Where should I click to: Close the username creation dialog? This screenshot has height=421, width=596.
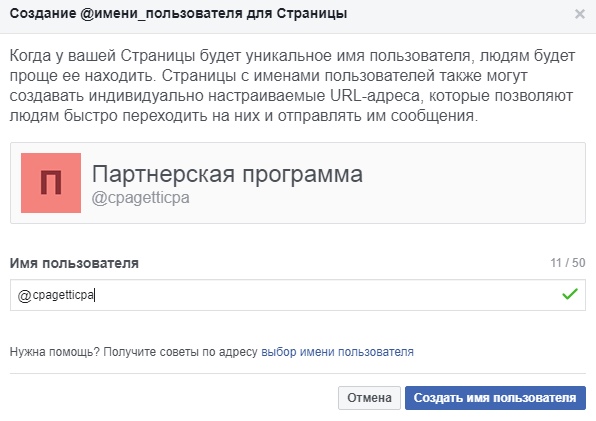[580, 14]
